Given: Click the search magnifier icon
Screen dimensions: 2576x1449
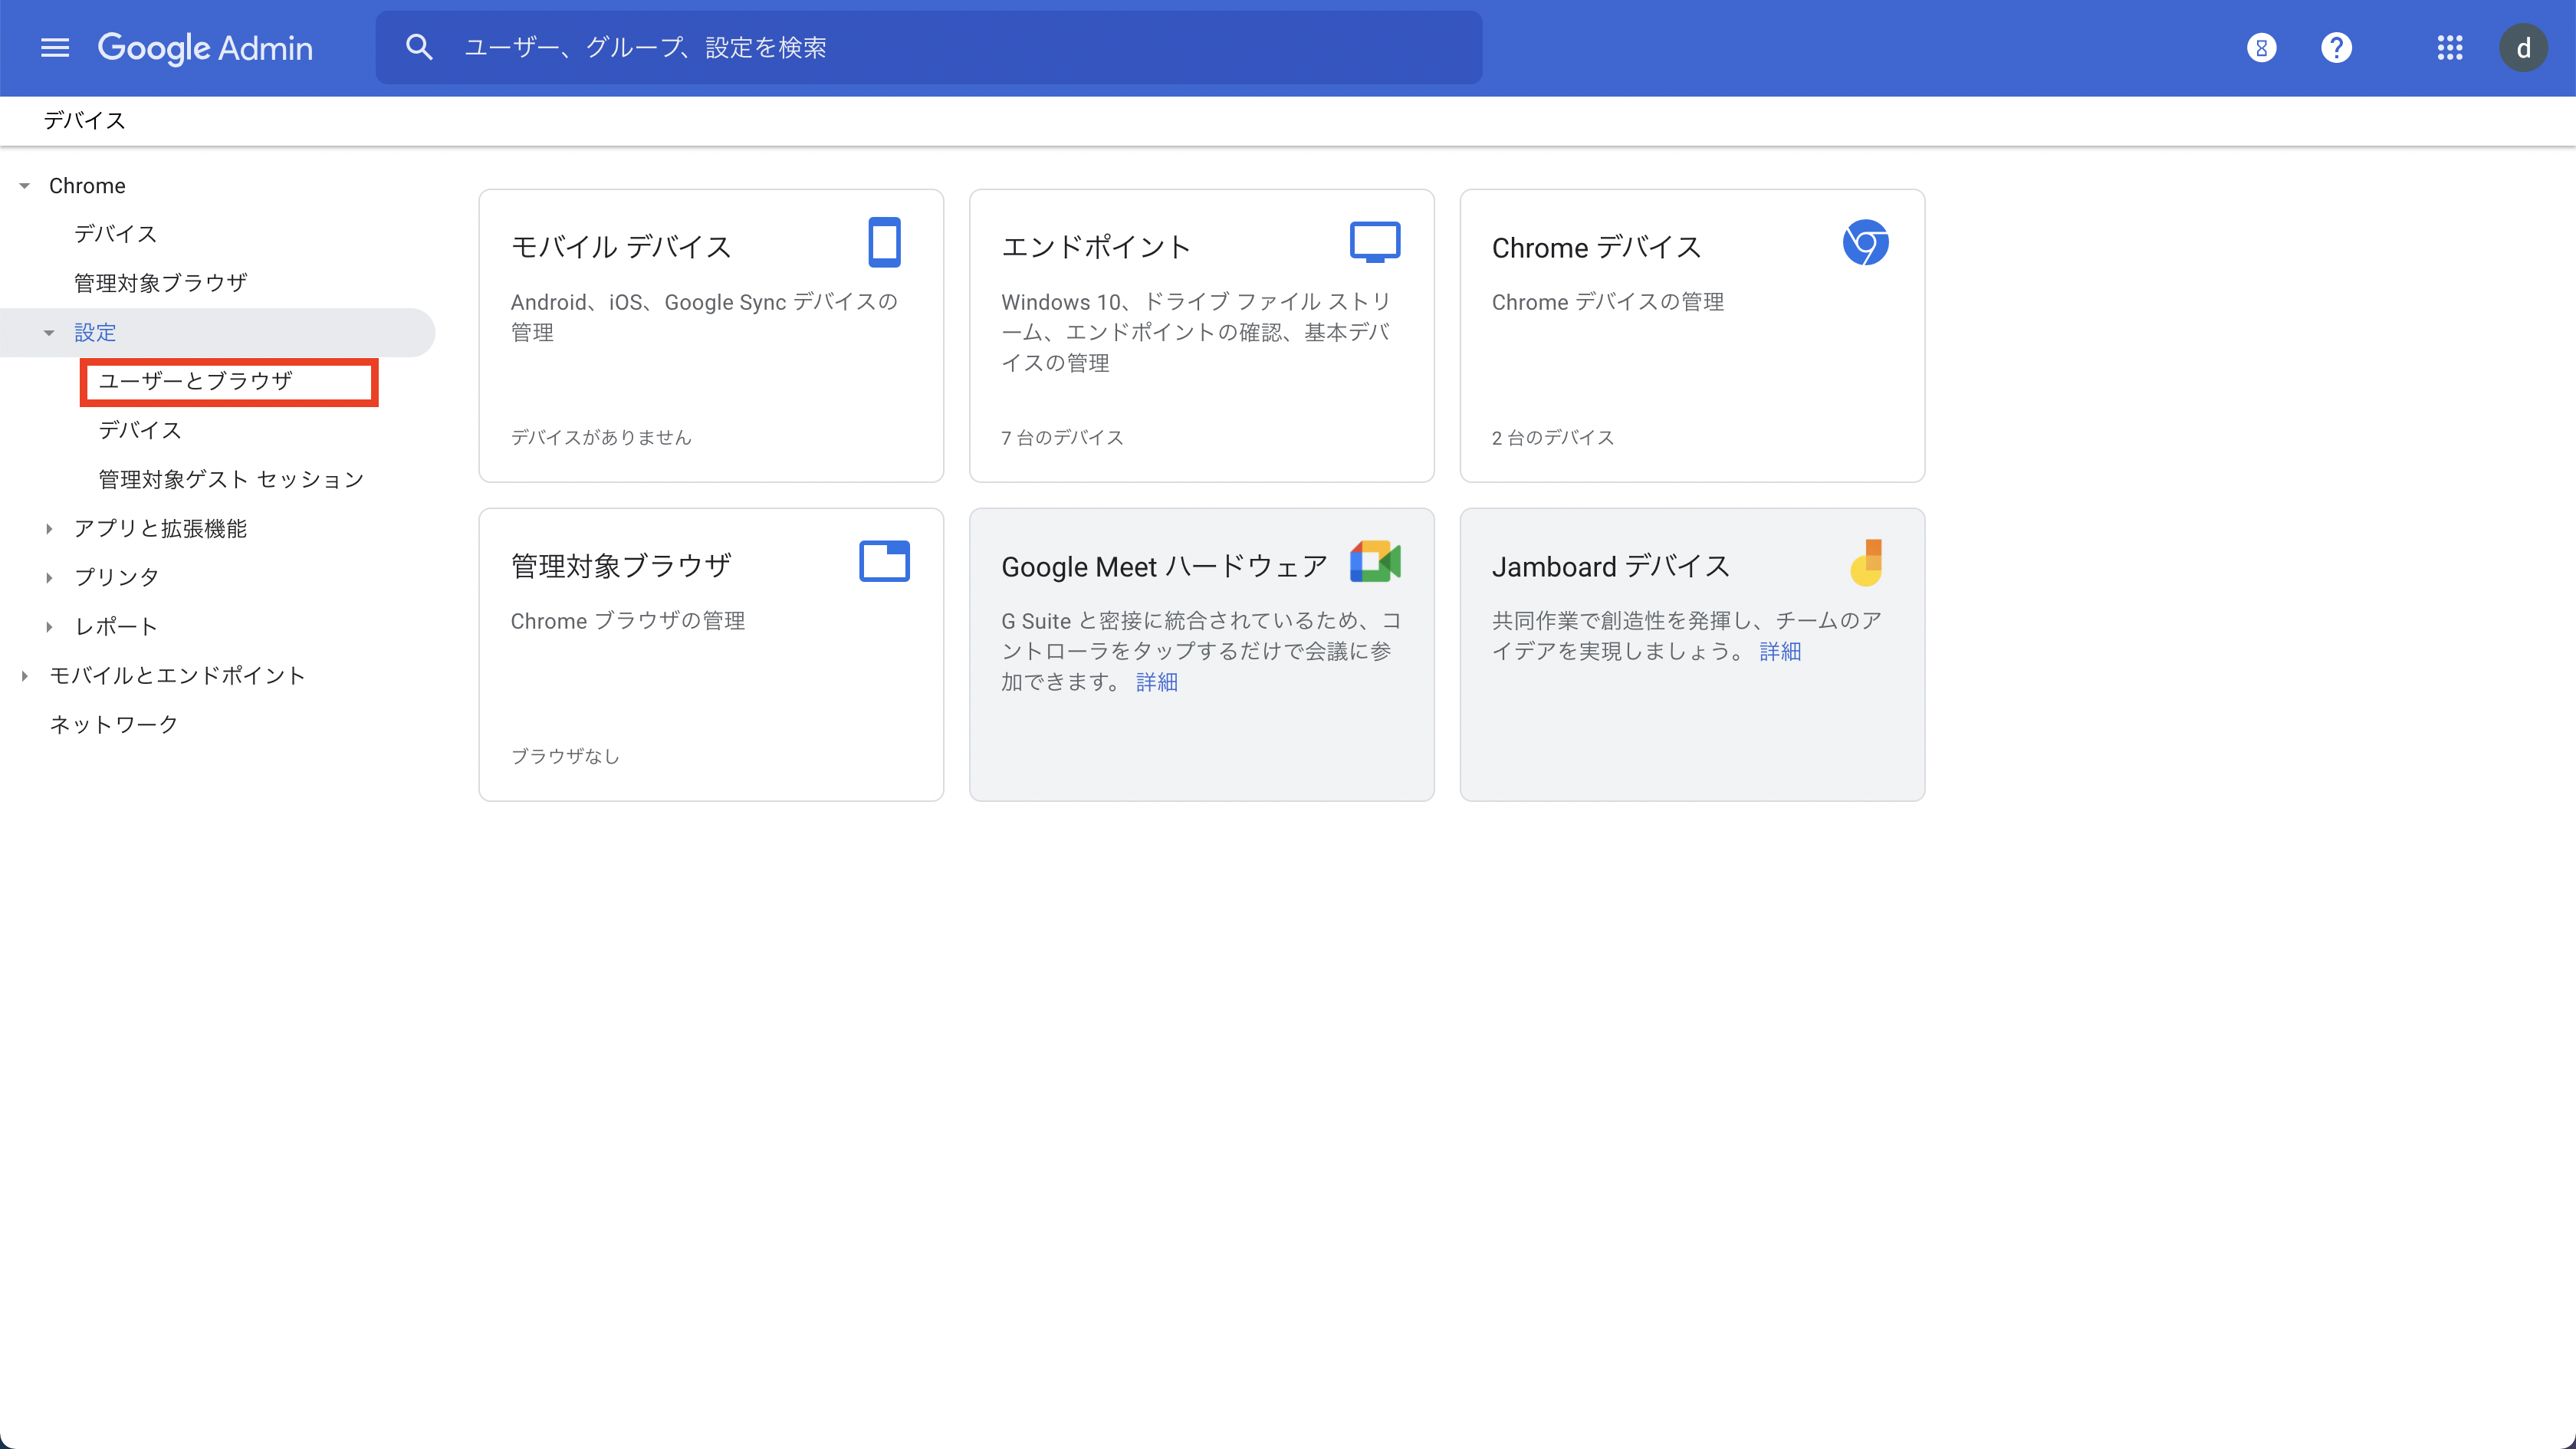Looking at the screenshot, I should tap(419, 47).
